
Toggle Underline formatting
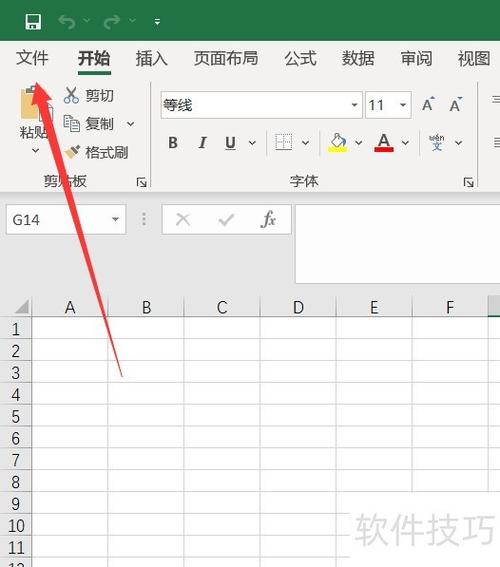pyautogui.click(x=230, y=143)
